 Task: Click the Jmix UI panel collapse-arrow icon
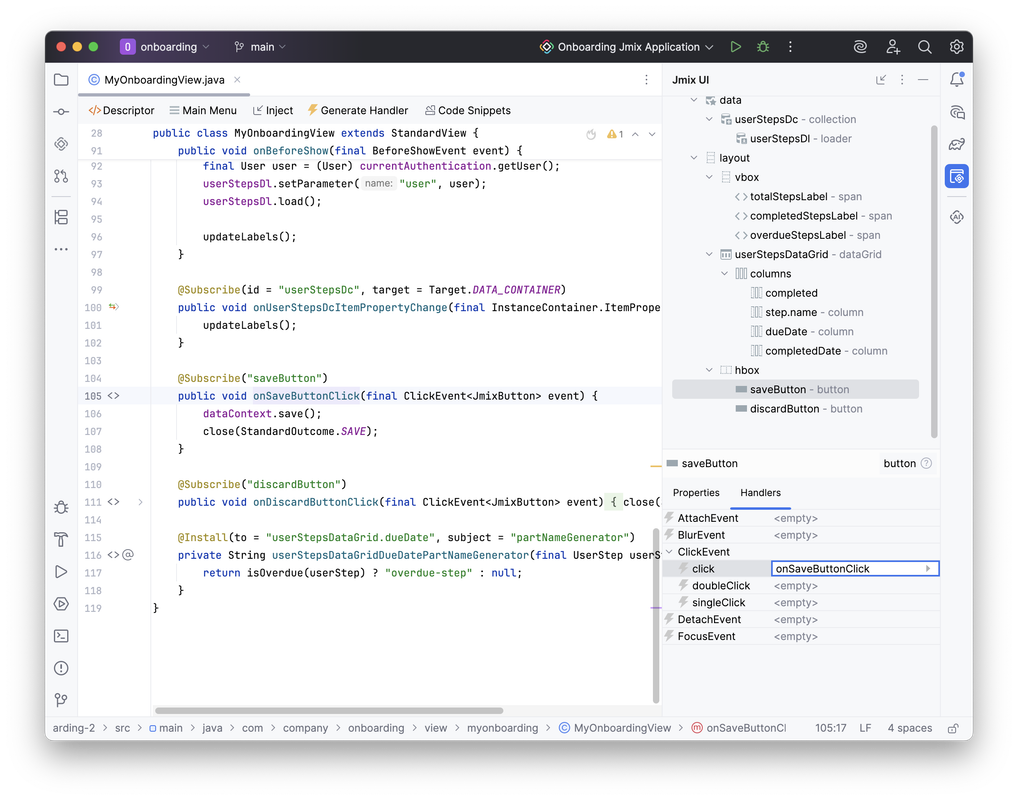[x=881, y=80]
